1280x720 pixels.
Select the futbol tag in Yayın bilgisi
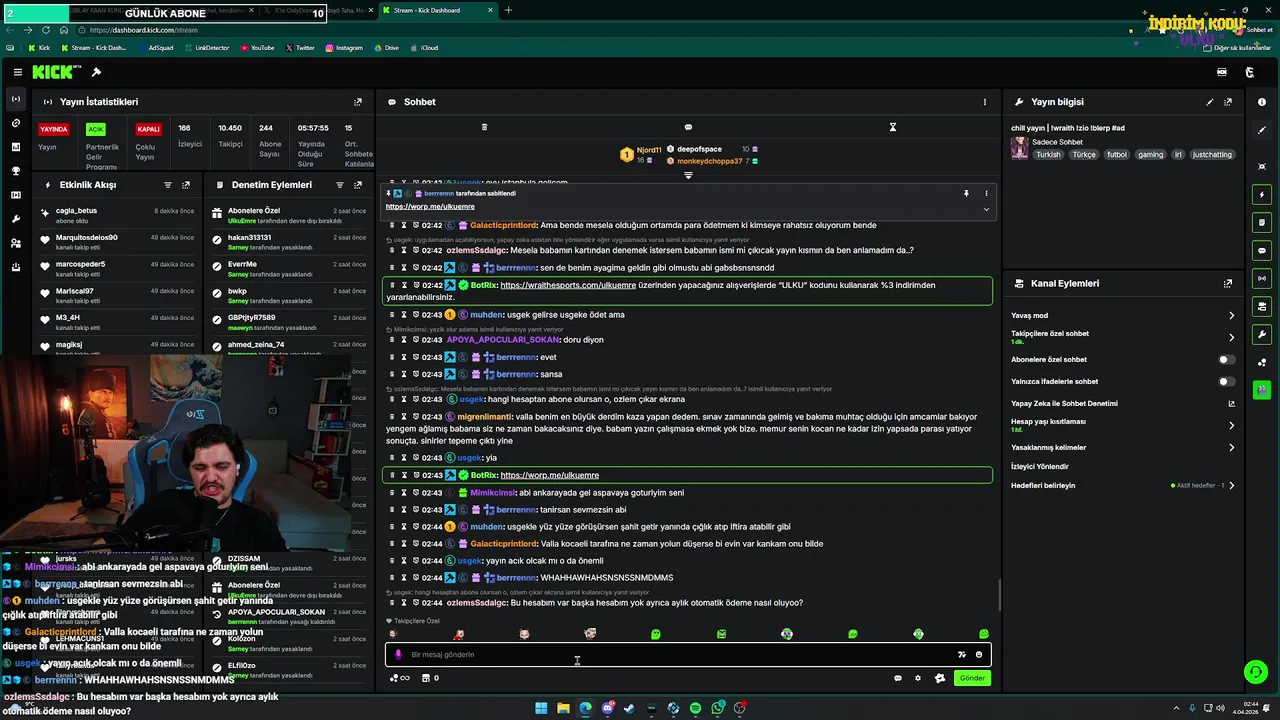[x=1117, y=155]
